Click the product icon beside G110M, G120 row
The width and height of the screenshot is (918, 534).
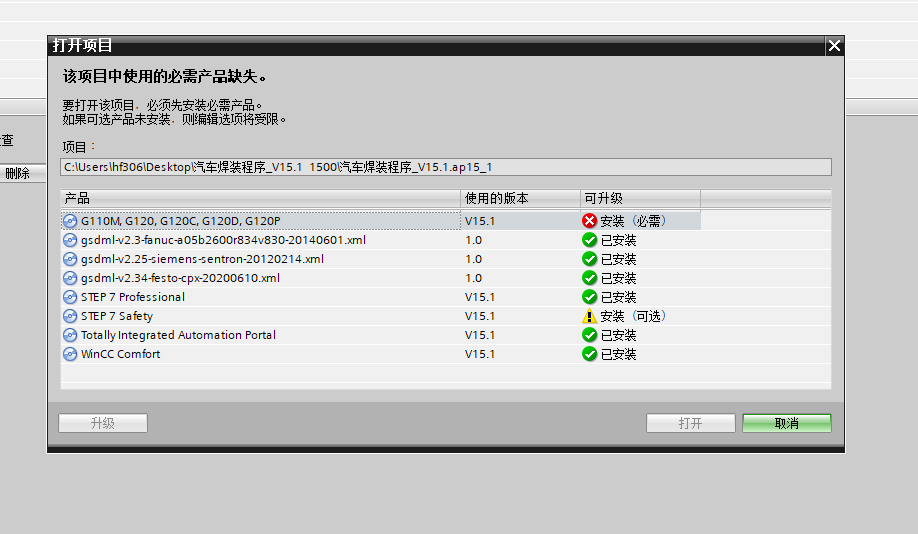70,221
